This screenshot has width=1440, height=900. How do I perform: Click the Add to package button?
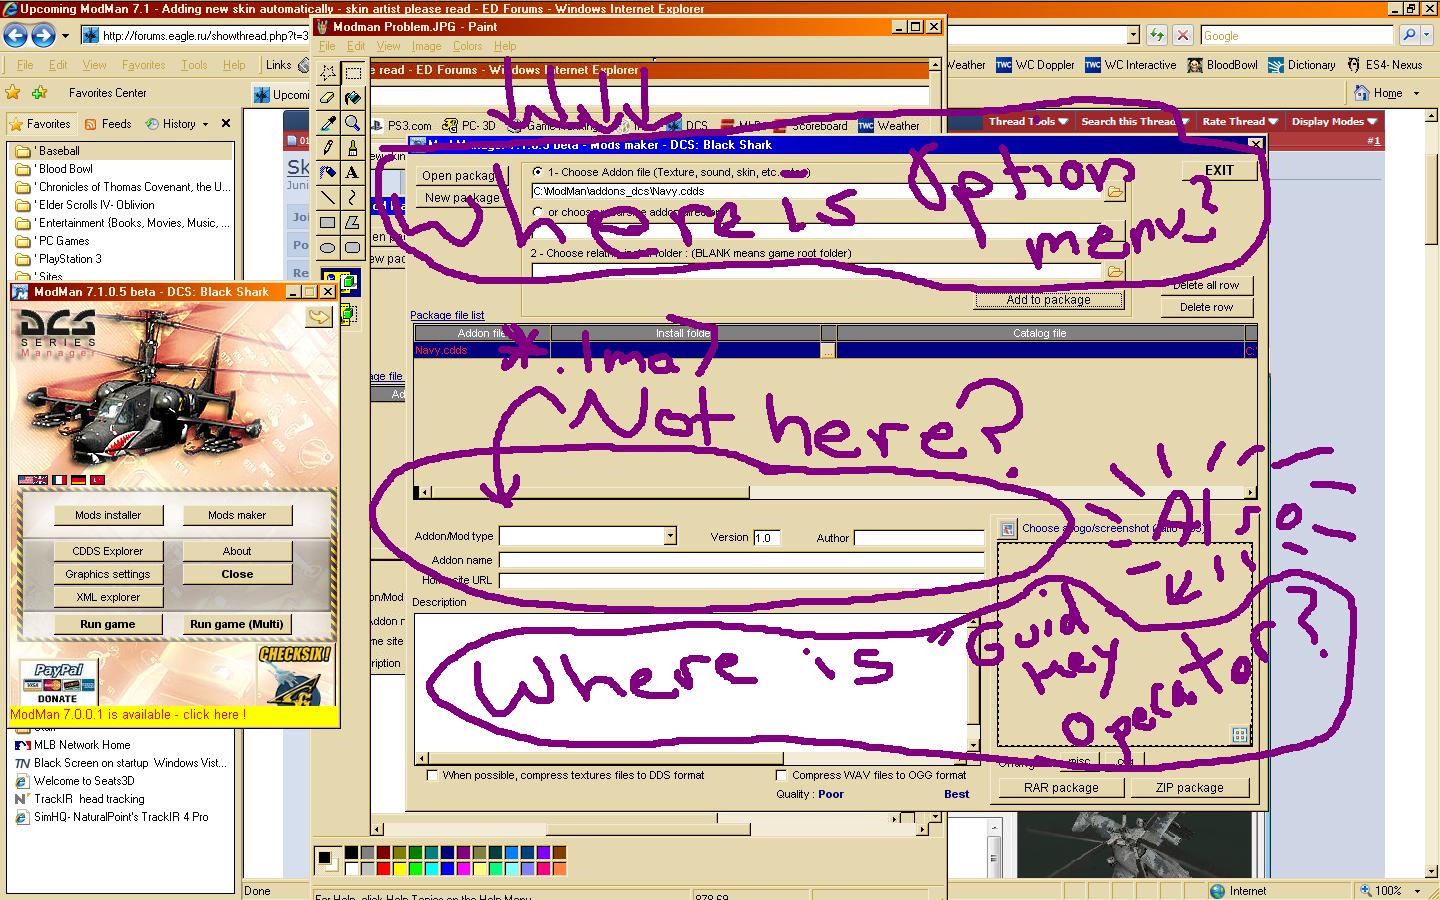coord(1048,300)
